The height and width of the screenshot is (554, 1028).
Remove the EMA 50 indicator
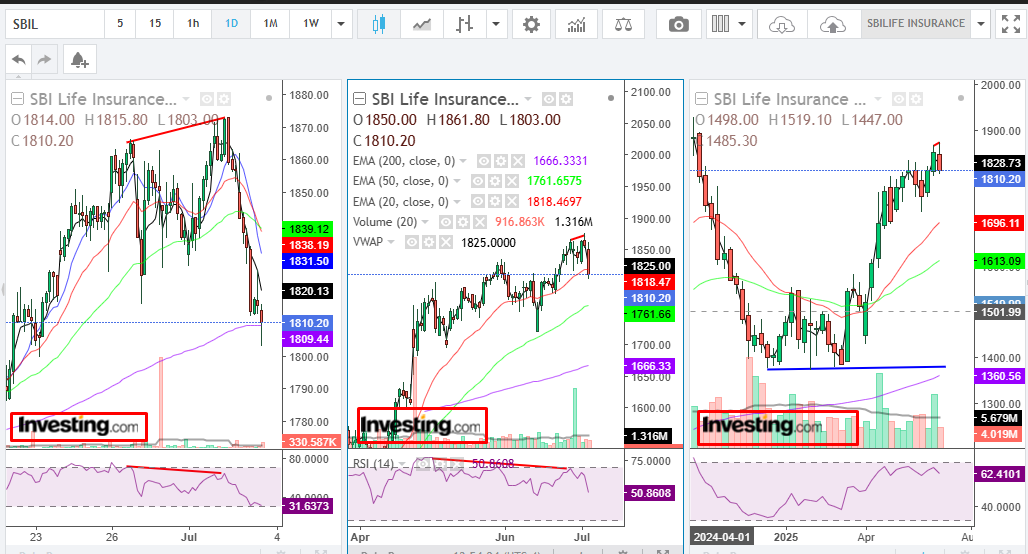(511, 181)
